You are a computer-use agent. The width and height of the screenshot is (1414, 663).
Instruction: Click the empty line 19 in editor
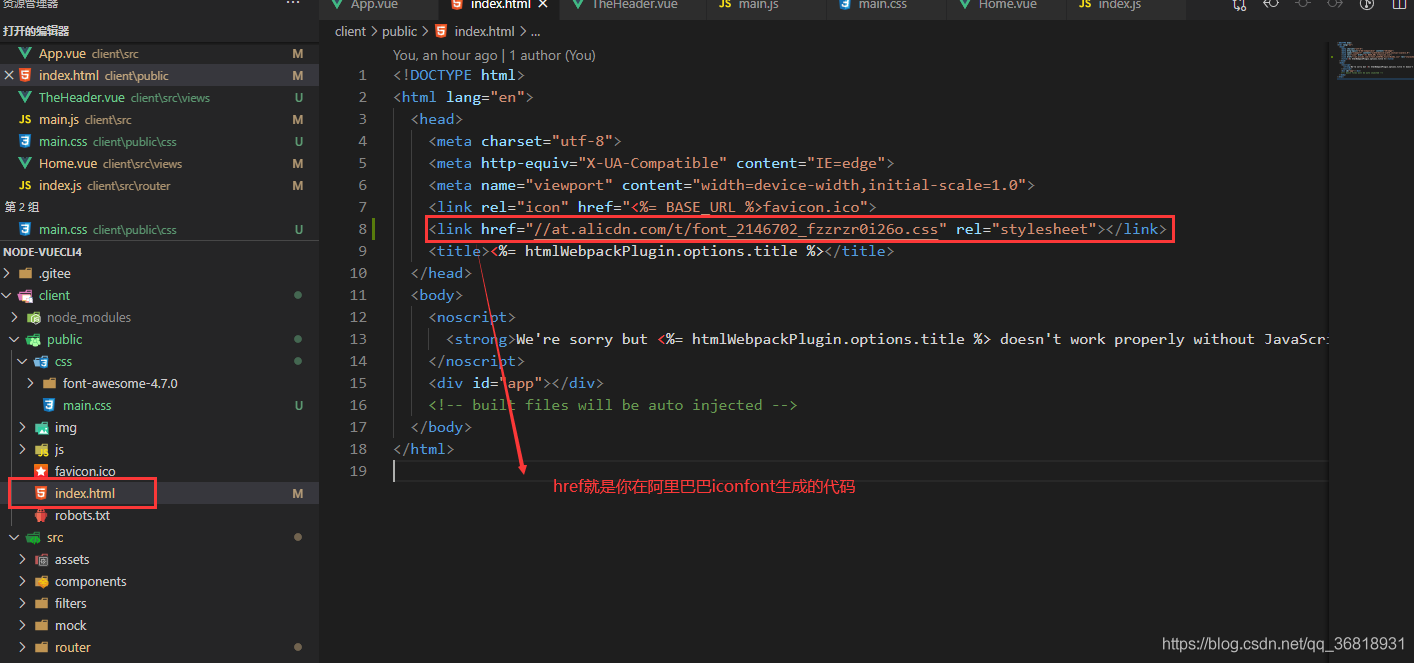click(x=860, y=471)
